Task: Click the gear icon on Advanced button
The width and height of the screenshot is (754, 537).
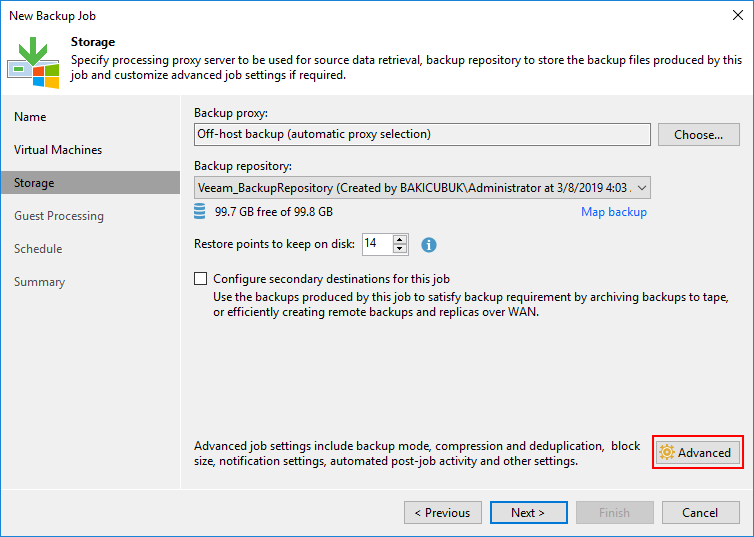Action: [x=667, y=452]
